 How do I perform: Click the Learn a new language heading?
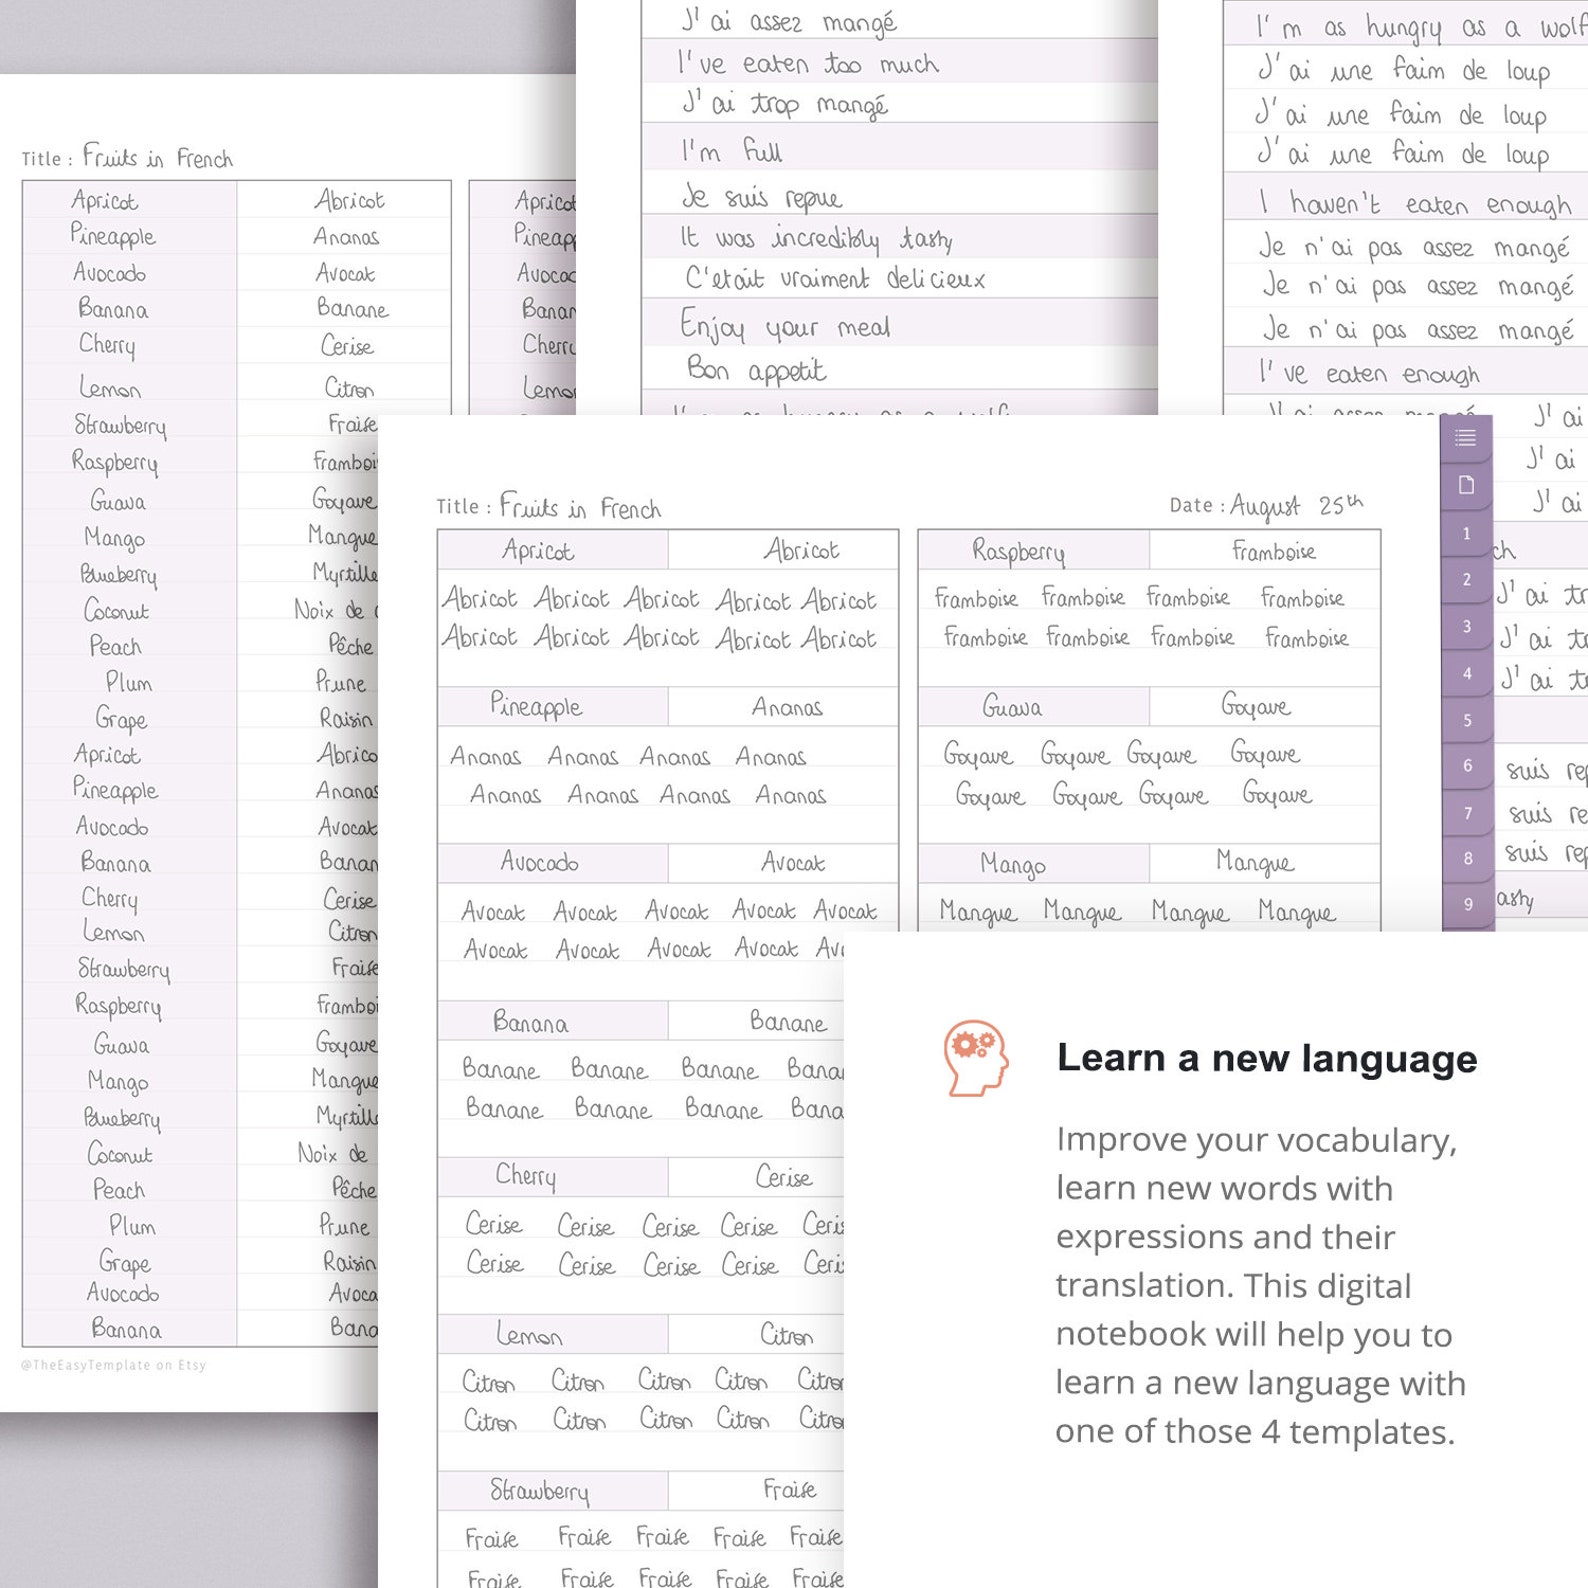(1266, 1058)
